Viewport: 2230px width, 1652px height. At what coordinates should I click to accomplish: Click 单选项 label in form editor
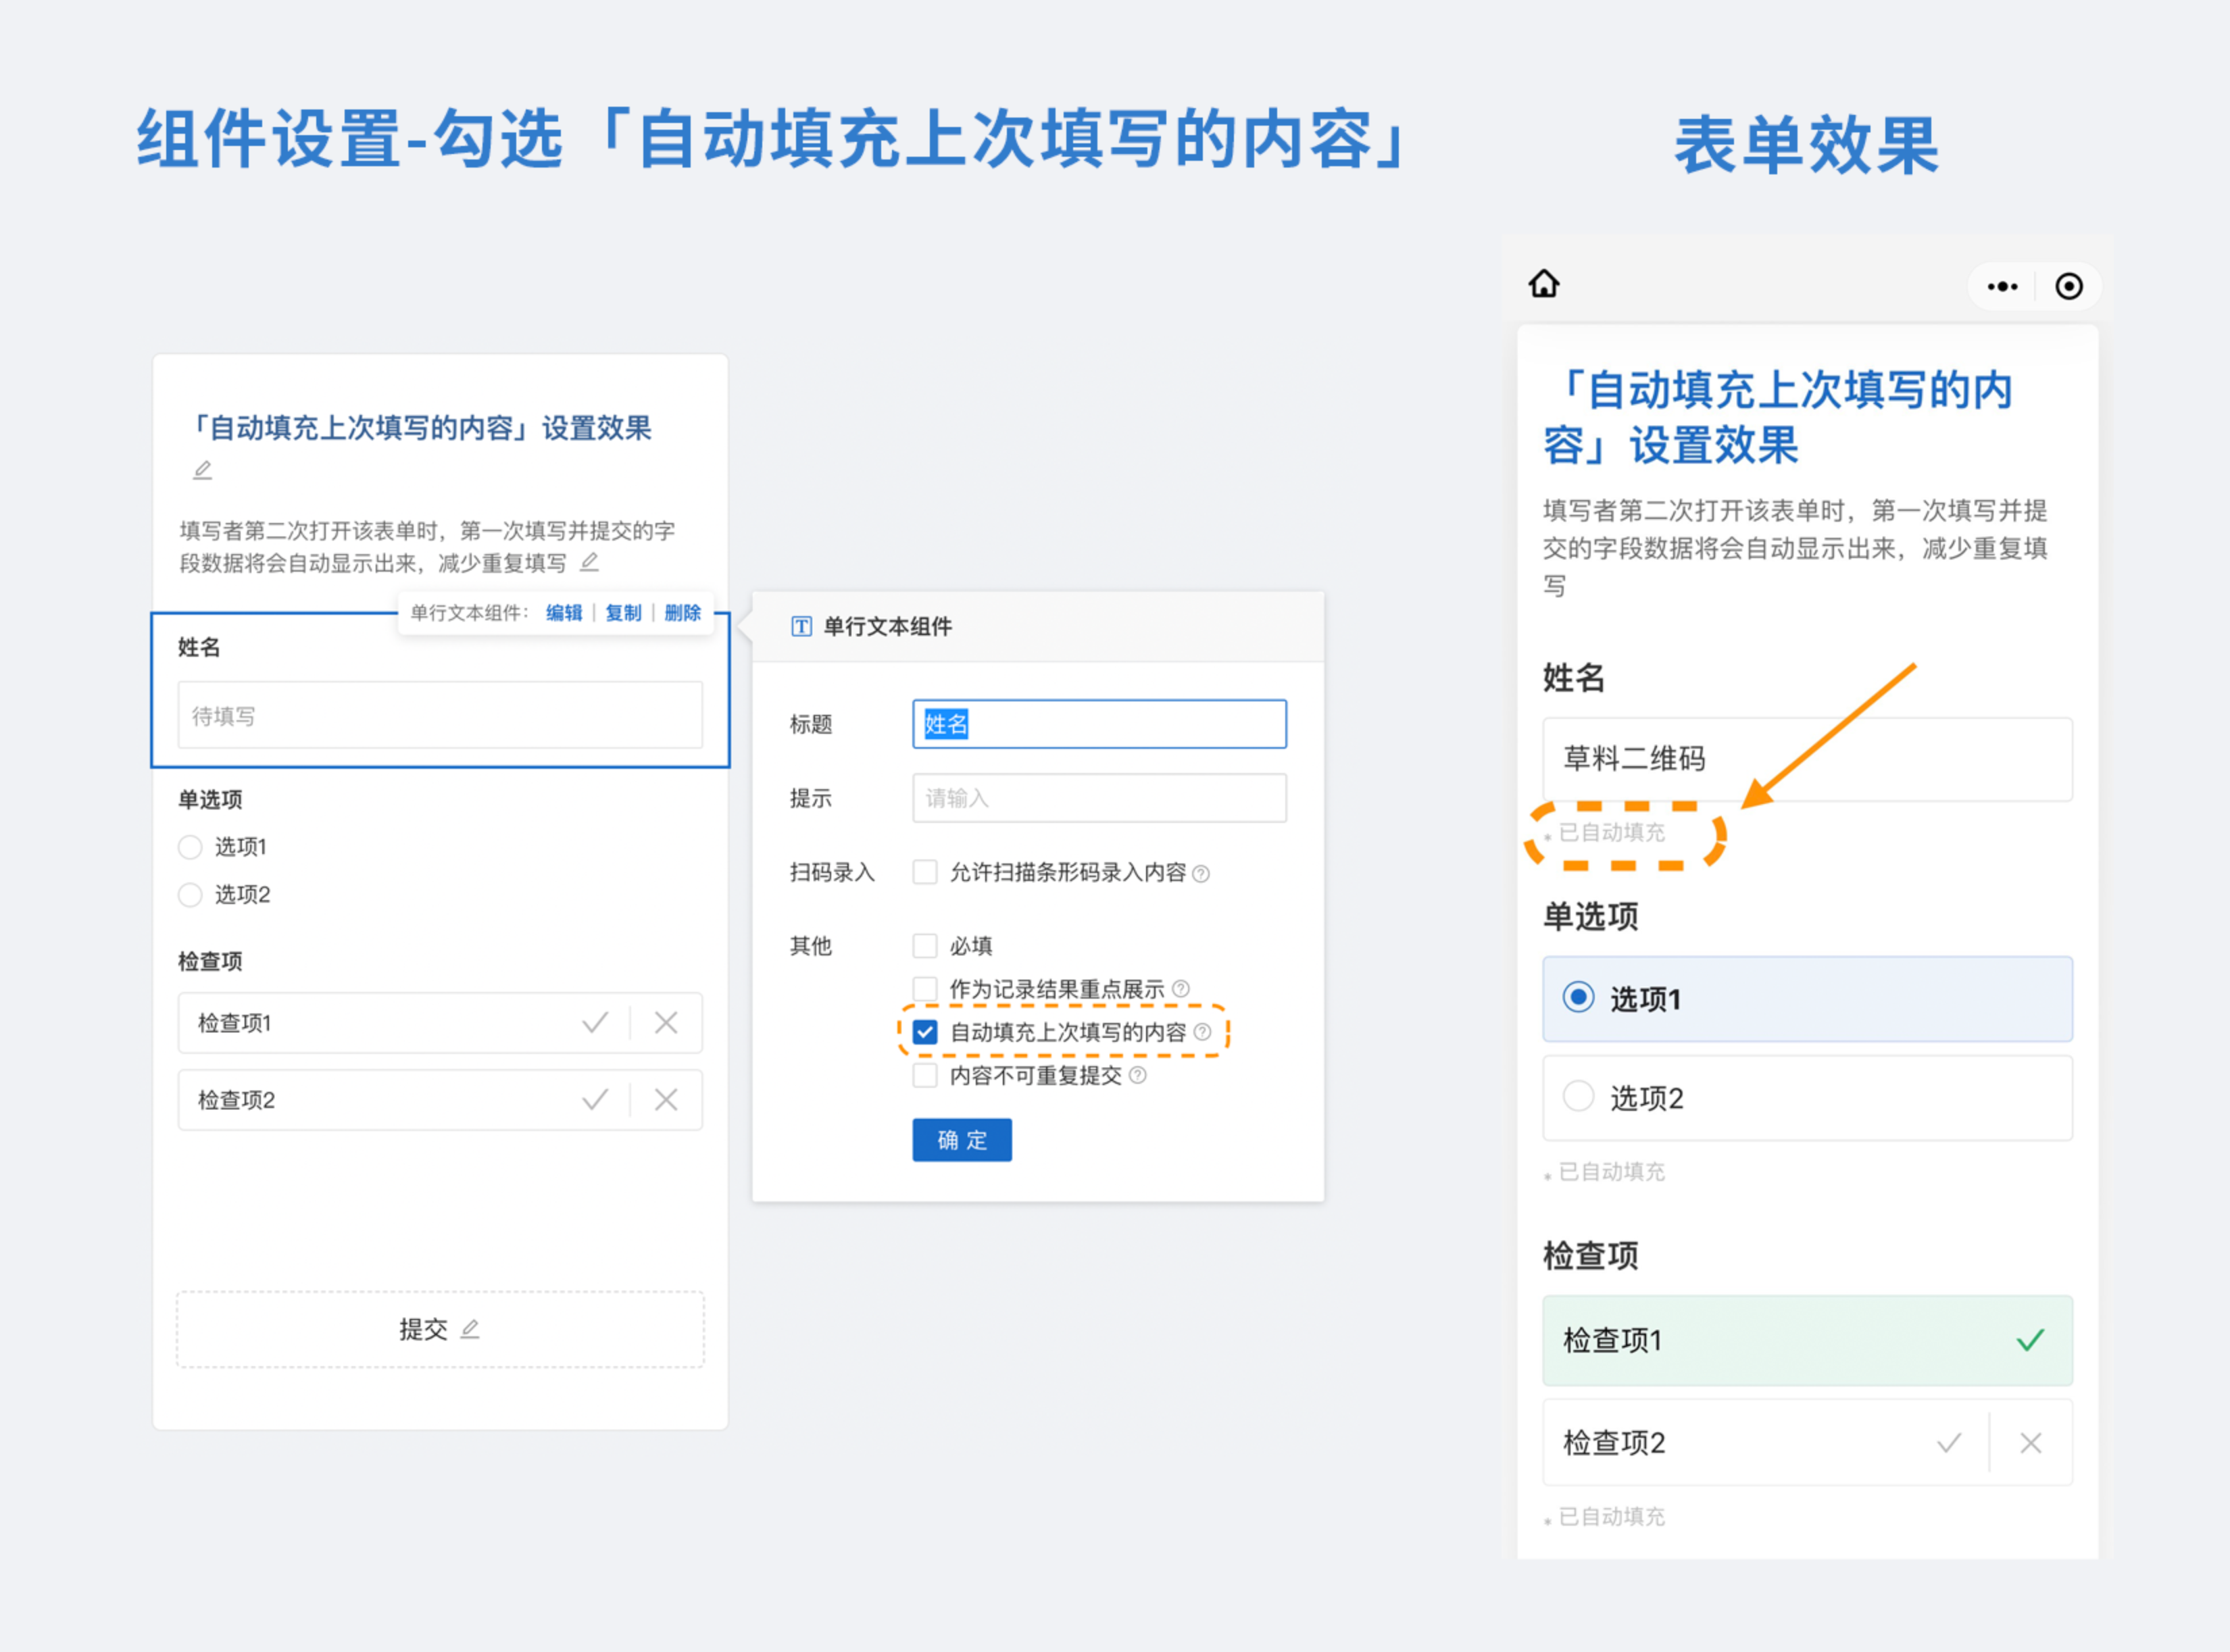coord(210,799)
